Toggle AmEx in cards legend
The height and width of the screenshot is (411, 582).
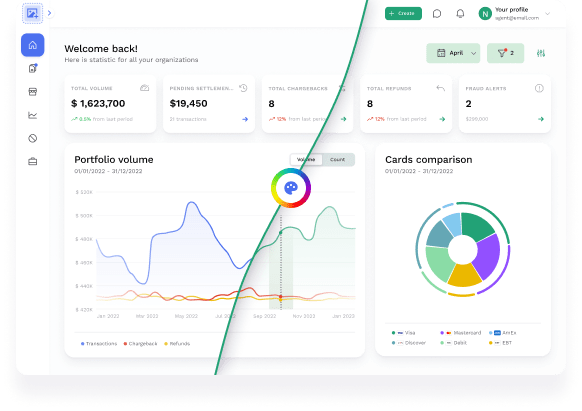pos(503,333)
